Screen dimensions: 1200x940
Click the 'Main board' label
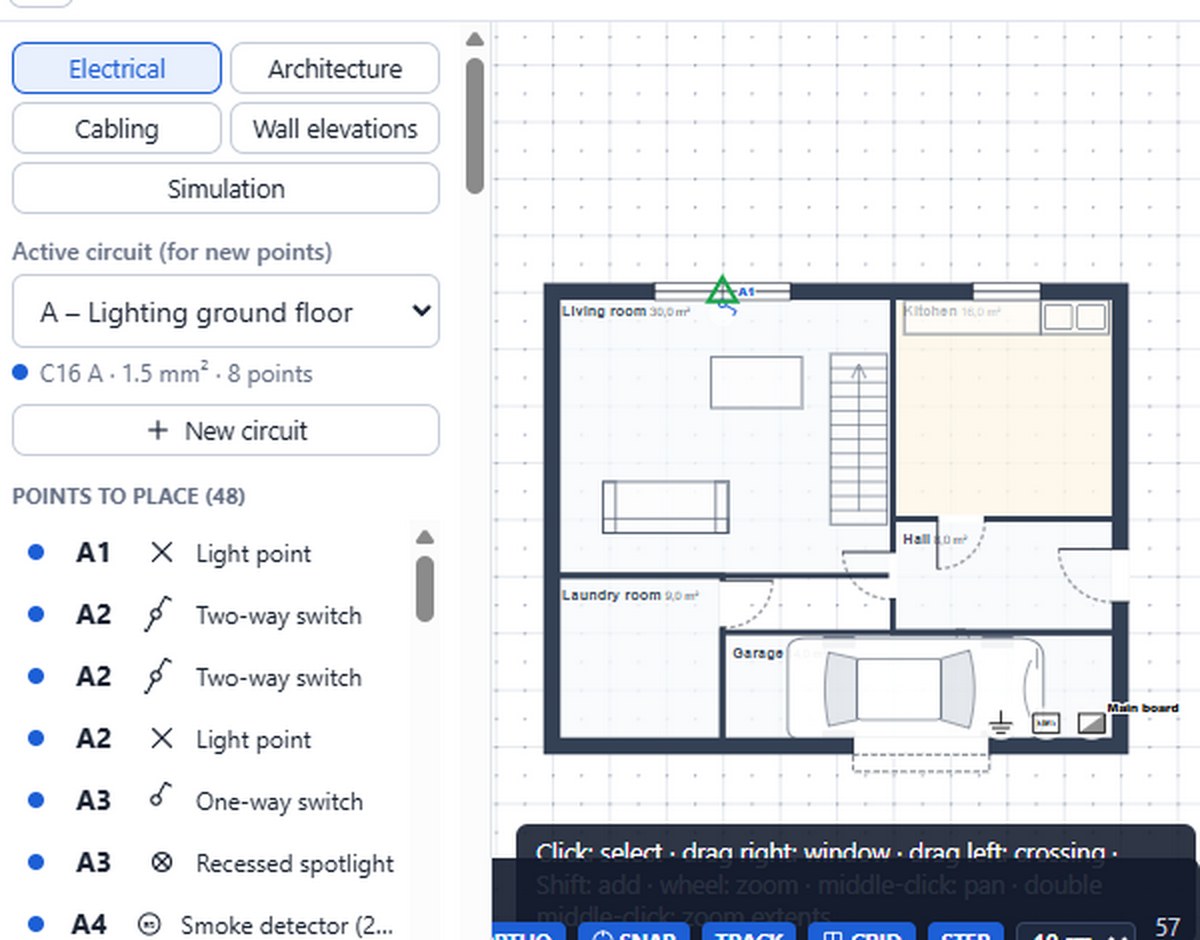(x=1143, y=708)
